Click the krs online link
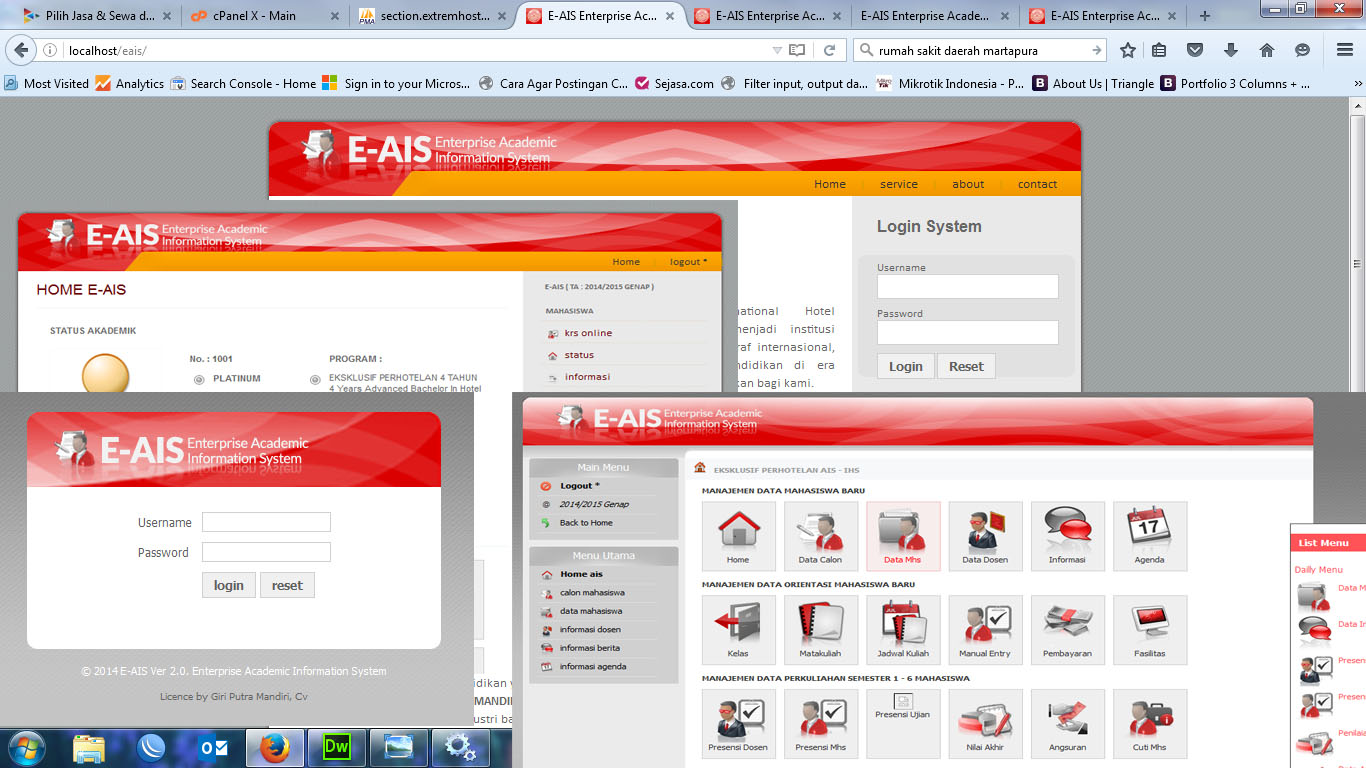 588,333
